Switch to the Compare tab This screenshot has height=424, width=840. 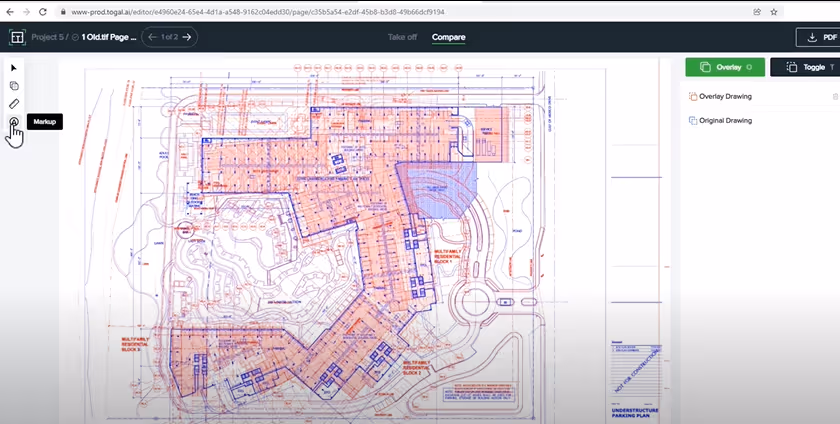click(448, 37)
